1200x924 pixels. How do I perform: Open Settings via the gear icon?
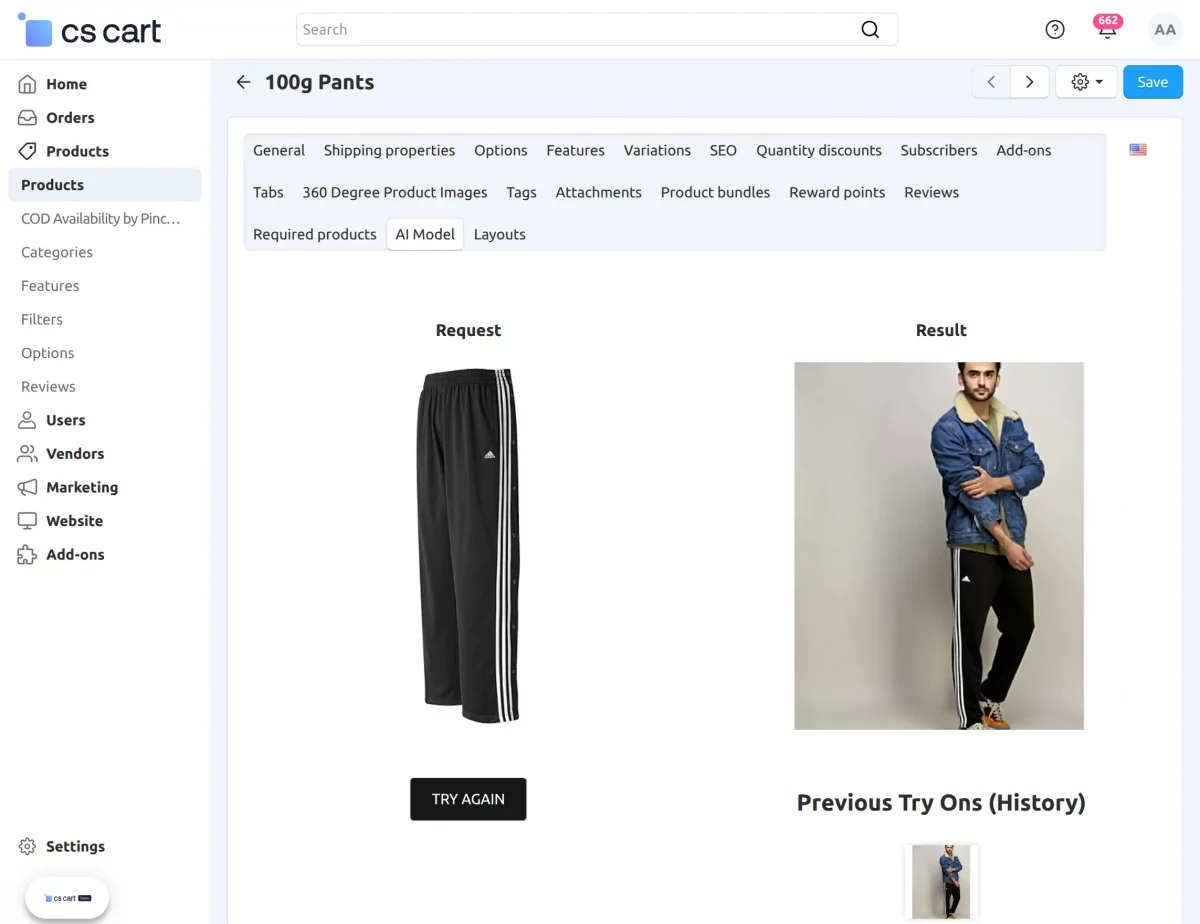pyautogui.click(x=29, y=846)
